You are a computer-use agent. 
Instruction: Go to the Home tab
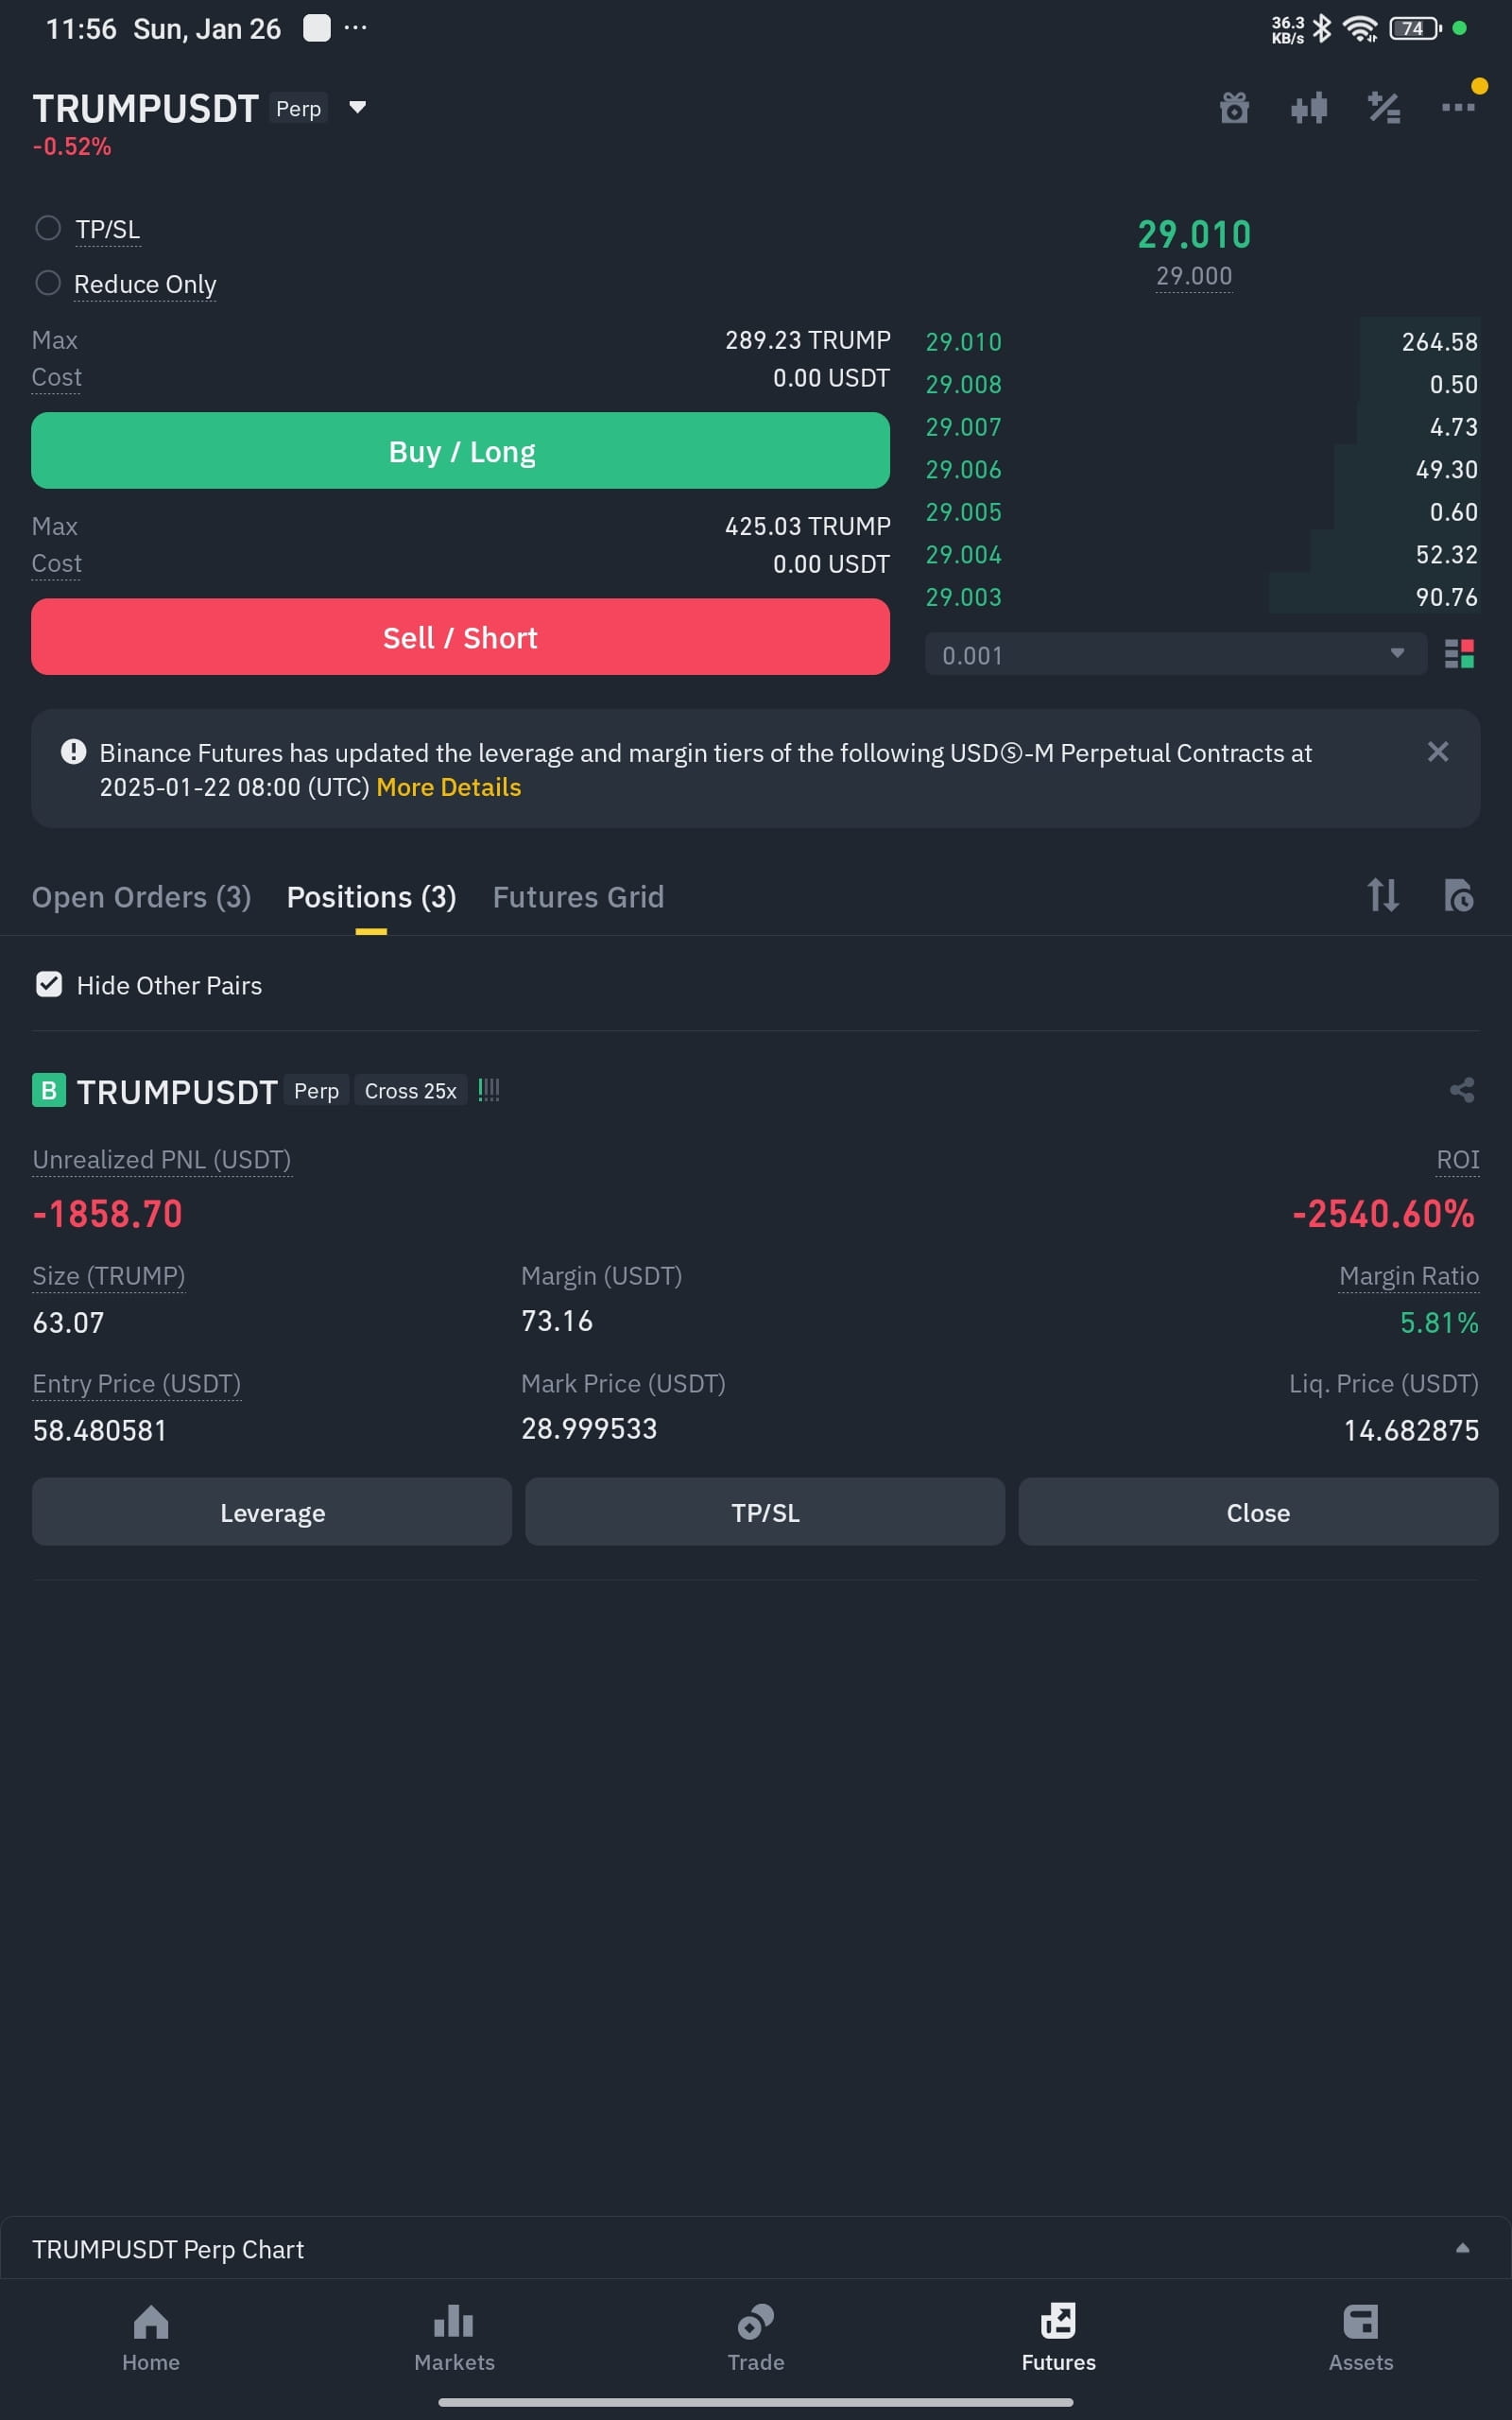click(x=151, y=2338)
